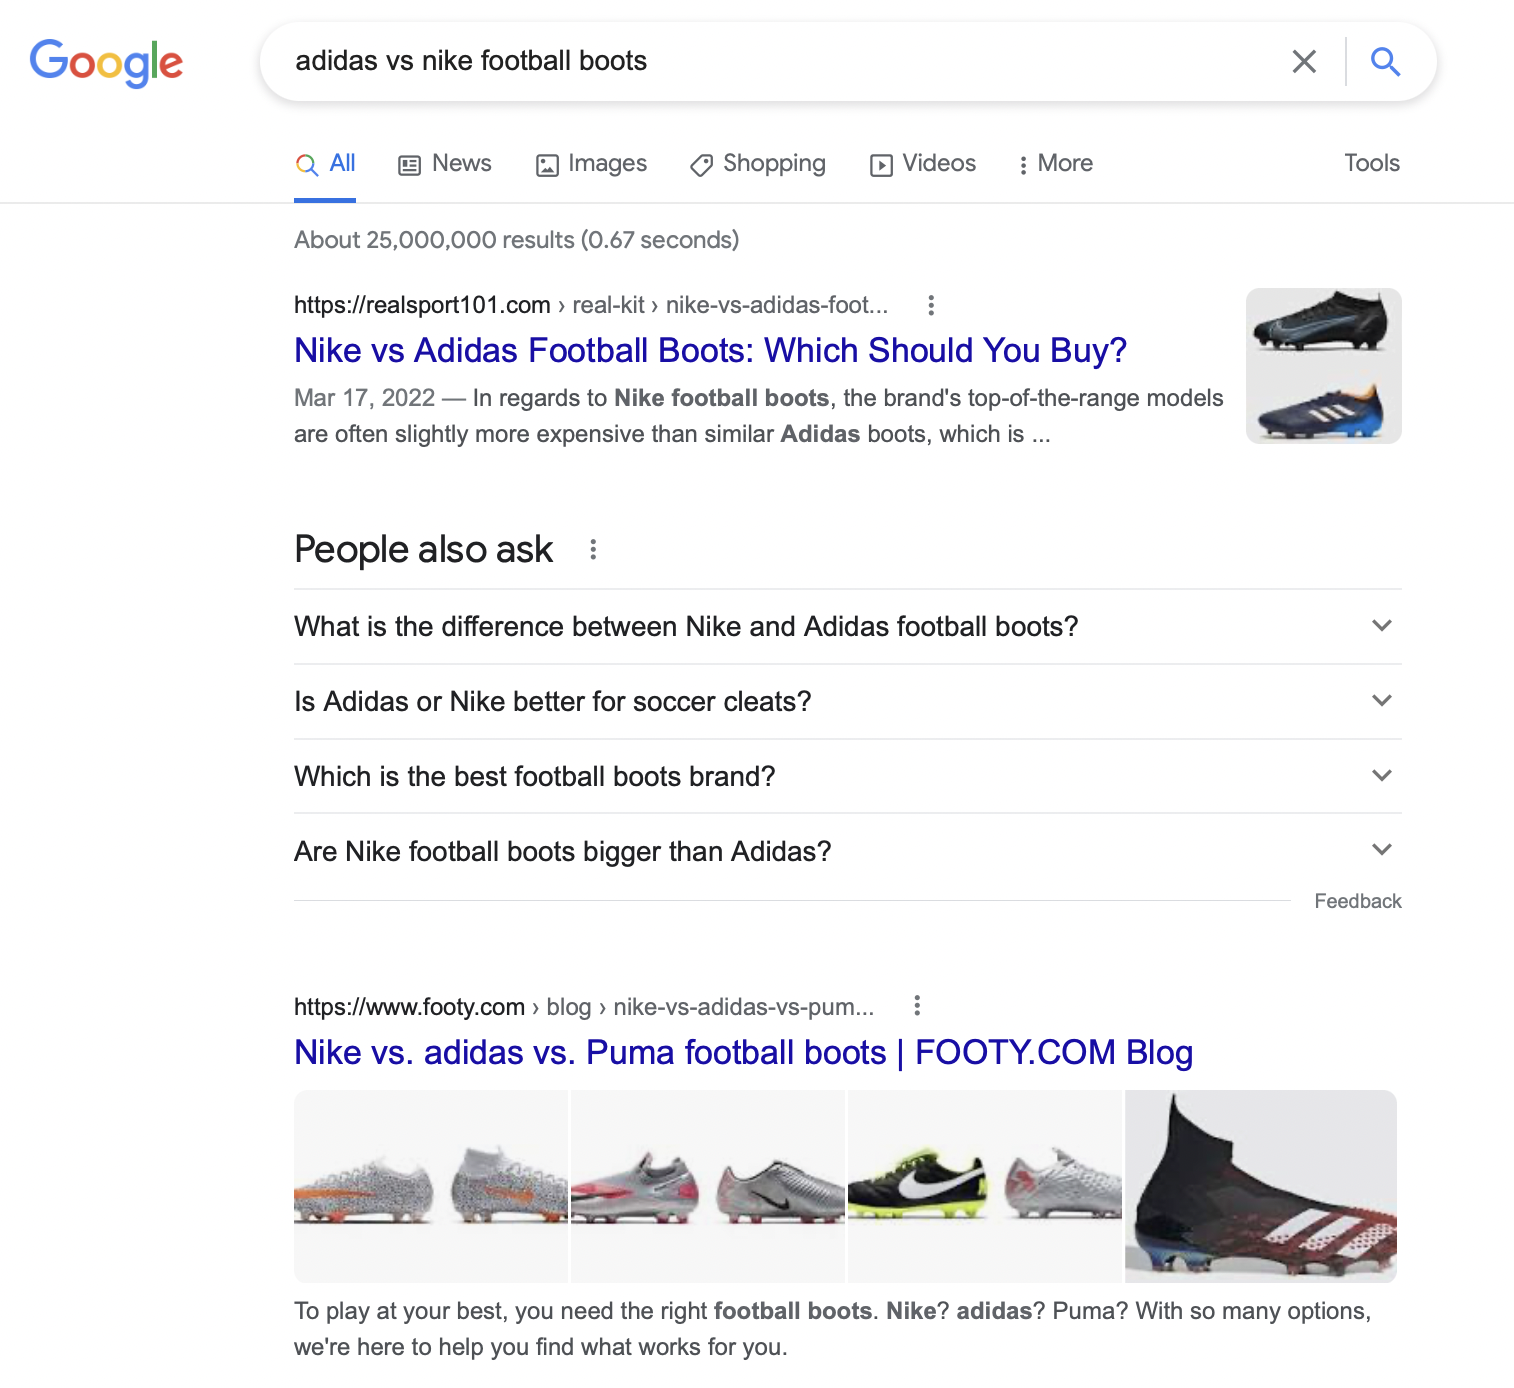Screen dimensions: 1514x1388
Task: Click the Google logo
Action: [x=106, y=62]
